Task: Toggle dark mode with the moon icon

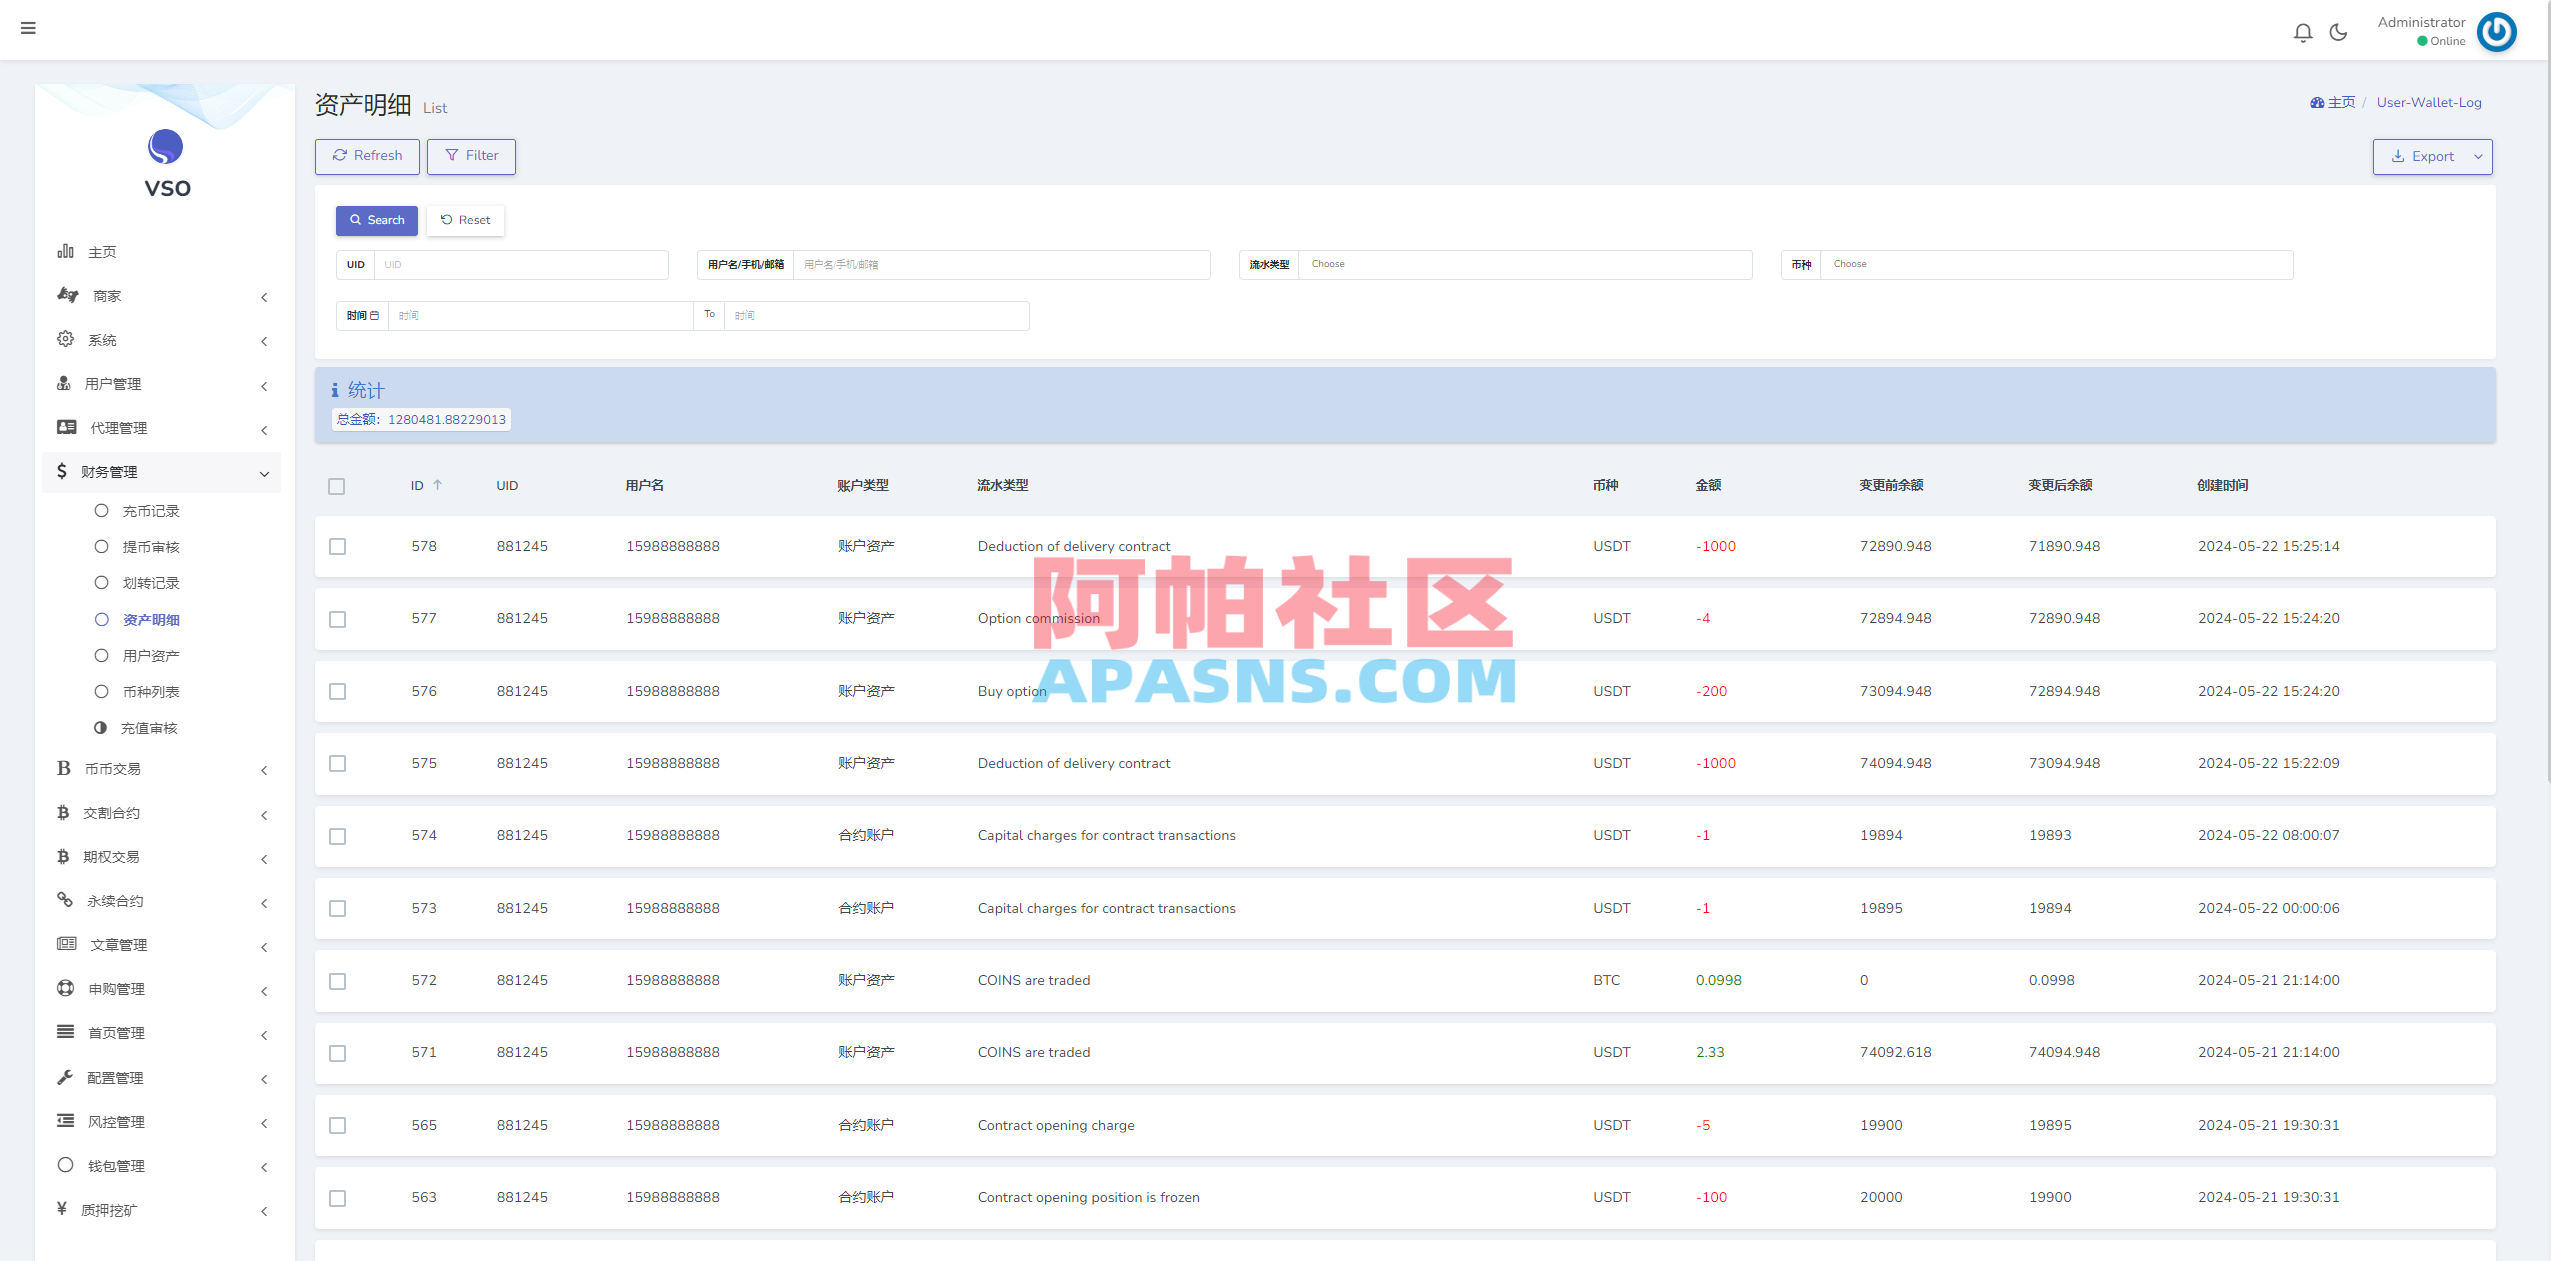Action: (2339, 31)
